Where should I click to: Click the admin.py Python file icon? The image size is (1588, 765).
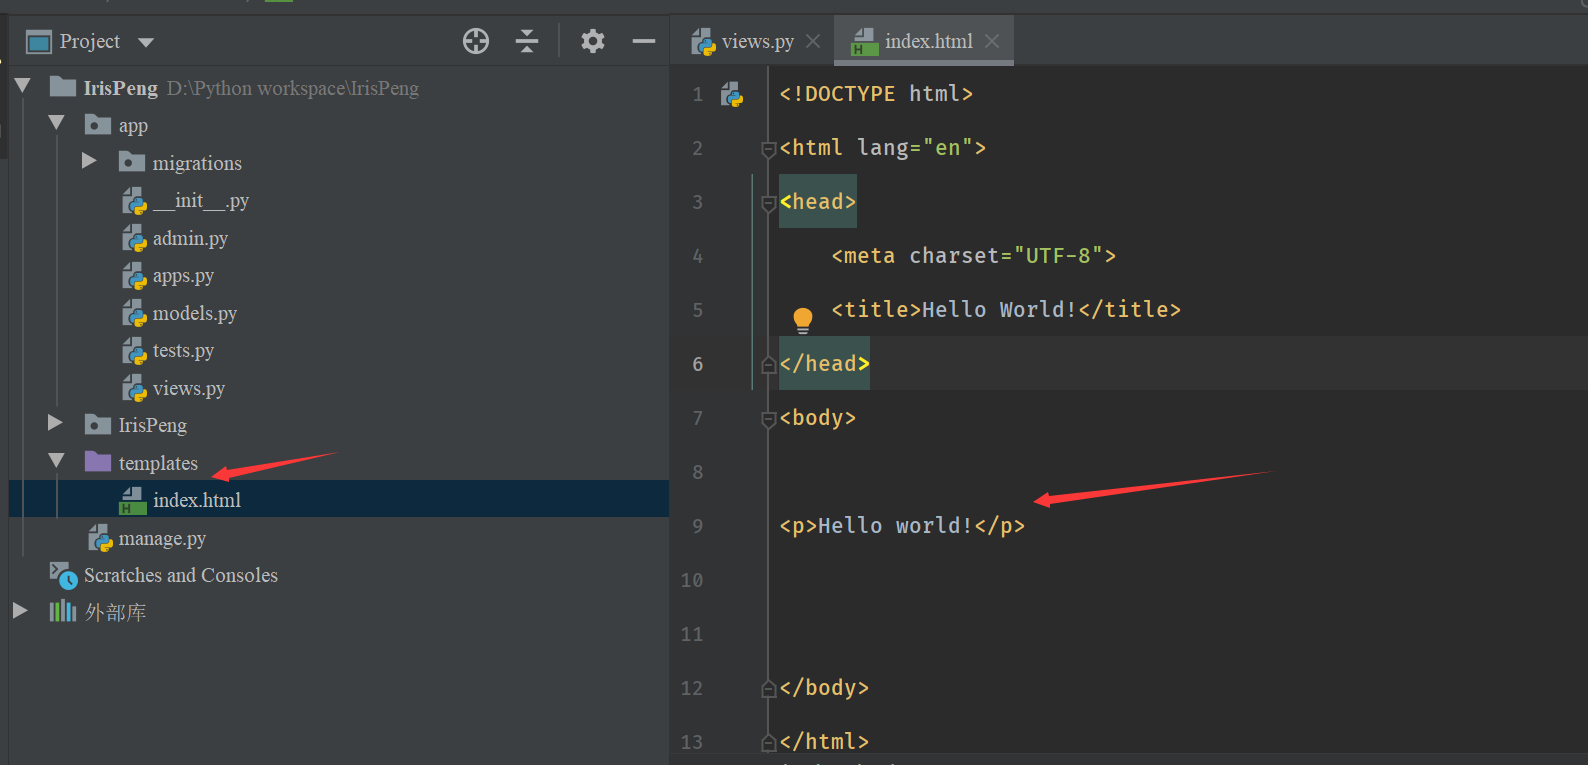pyautogui.click(x=134, y=238)
